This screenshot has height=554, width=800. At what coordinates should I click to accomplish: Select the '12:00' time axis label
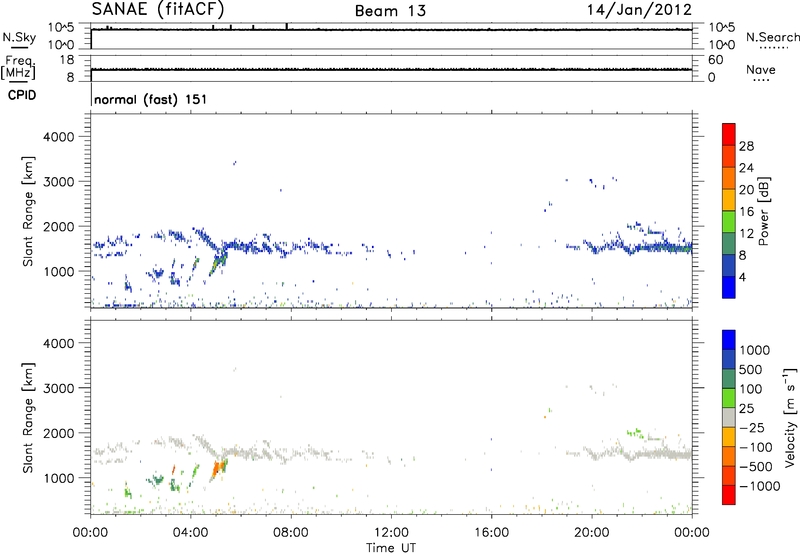(391, 533)
